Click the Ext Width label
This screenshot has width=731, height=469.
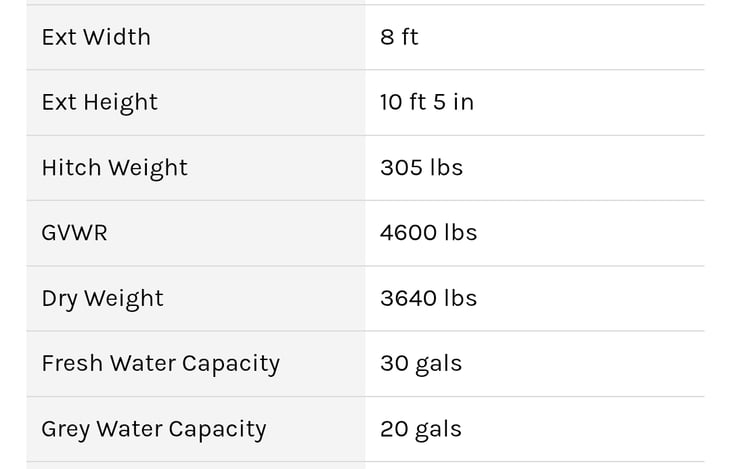click(x=96, y=37)
